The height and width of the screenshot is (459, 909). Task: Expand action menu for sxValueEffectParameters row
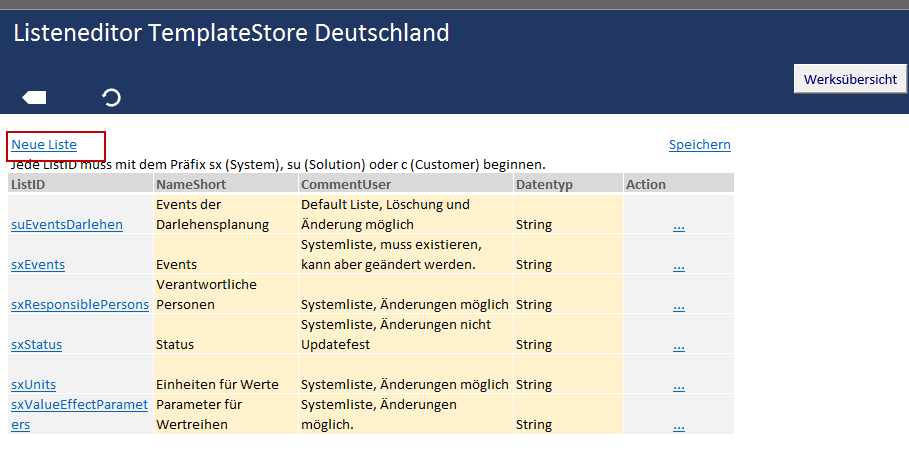click(x=678, y=425)
